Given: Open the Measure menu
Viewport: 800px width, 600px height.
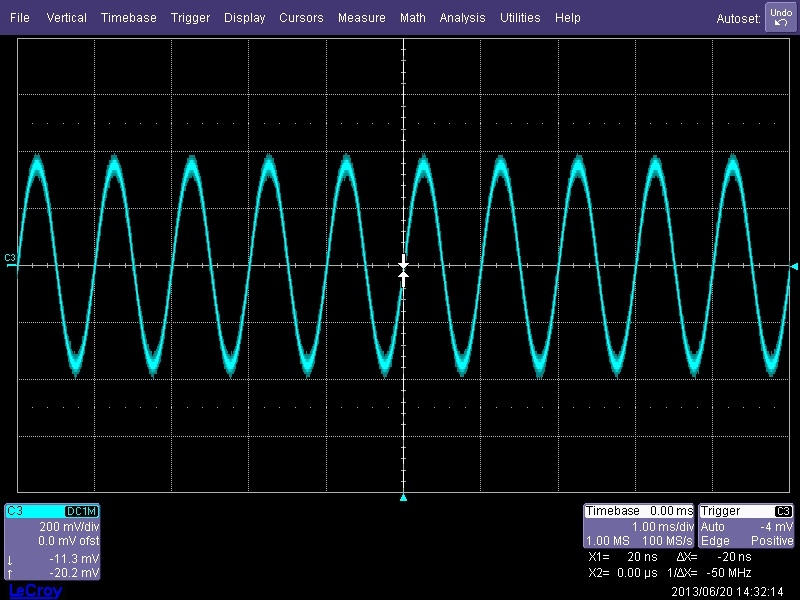Looking at the screenshot, I should coord(361,18).
